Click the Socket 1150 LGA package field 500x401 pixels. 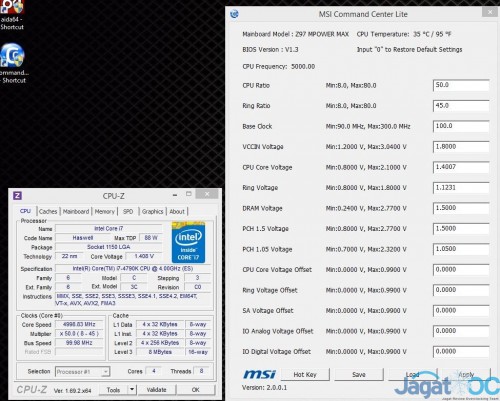(109, 247)
